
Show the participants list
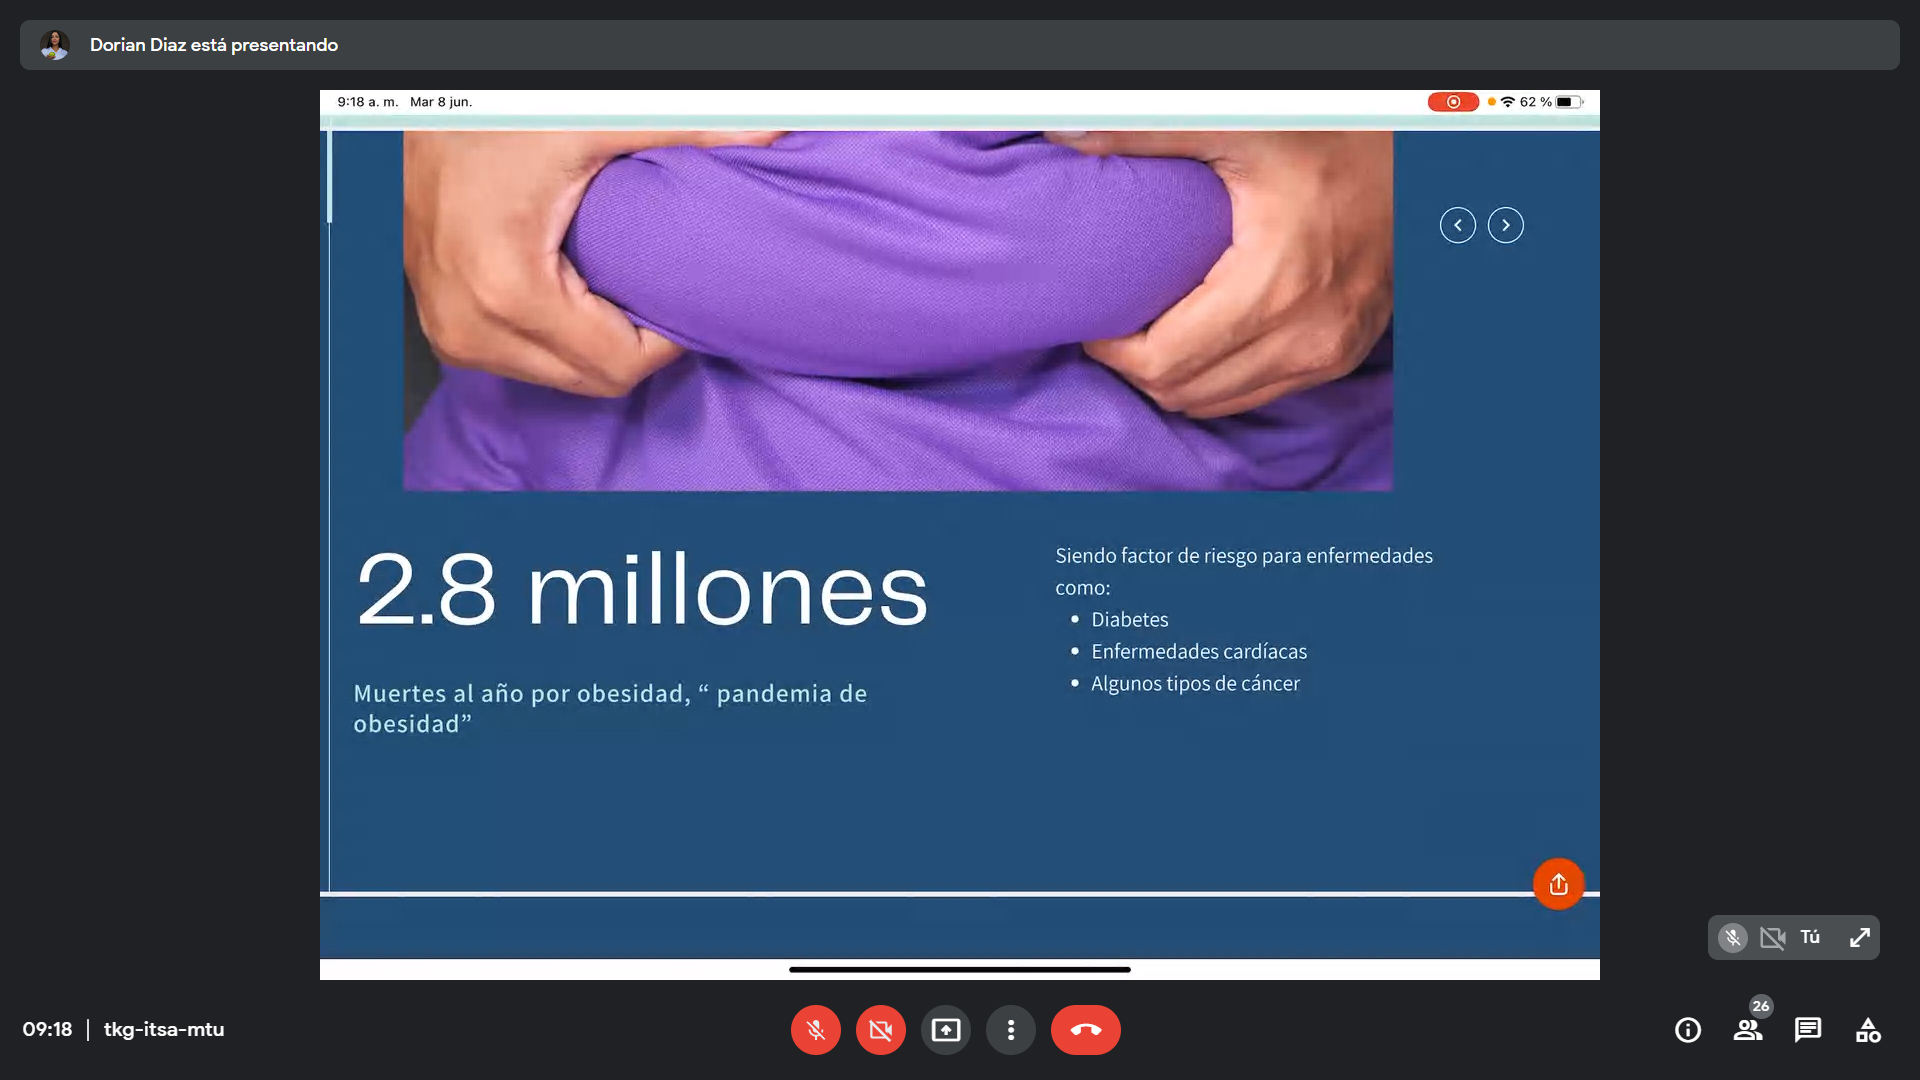pos(1748,1030)
